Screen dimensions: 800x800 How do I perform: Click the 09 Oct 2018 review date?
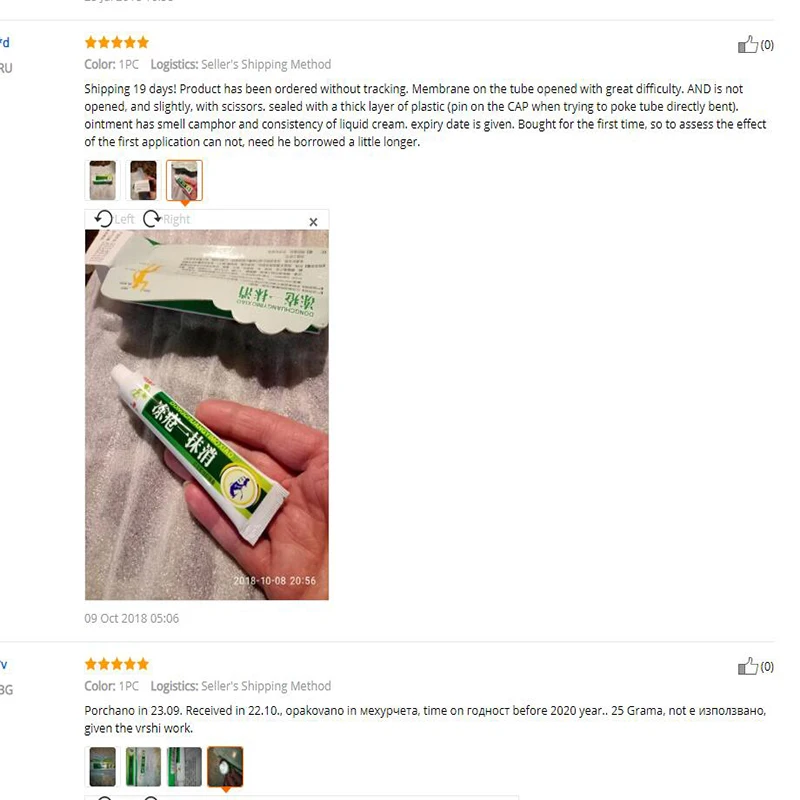coord(132,618)
